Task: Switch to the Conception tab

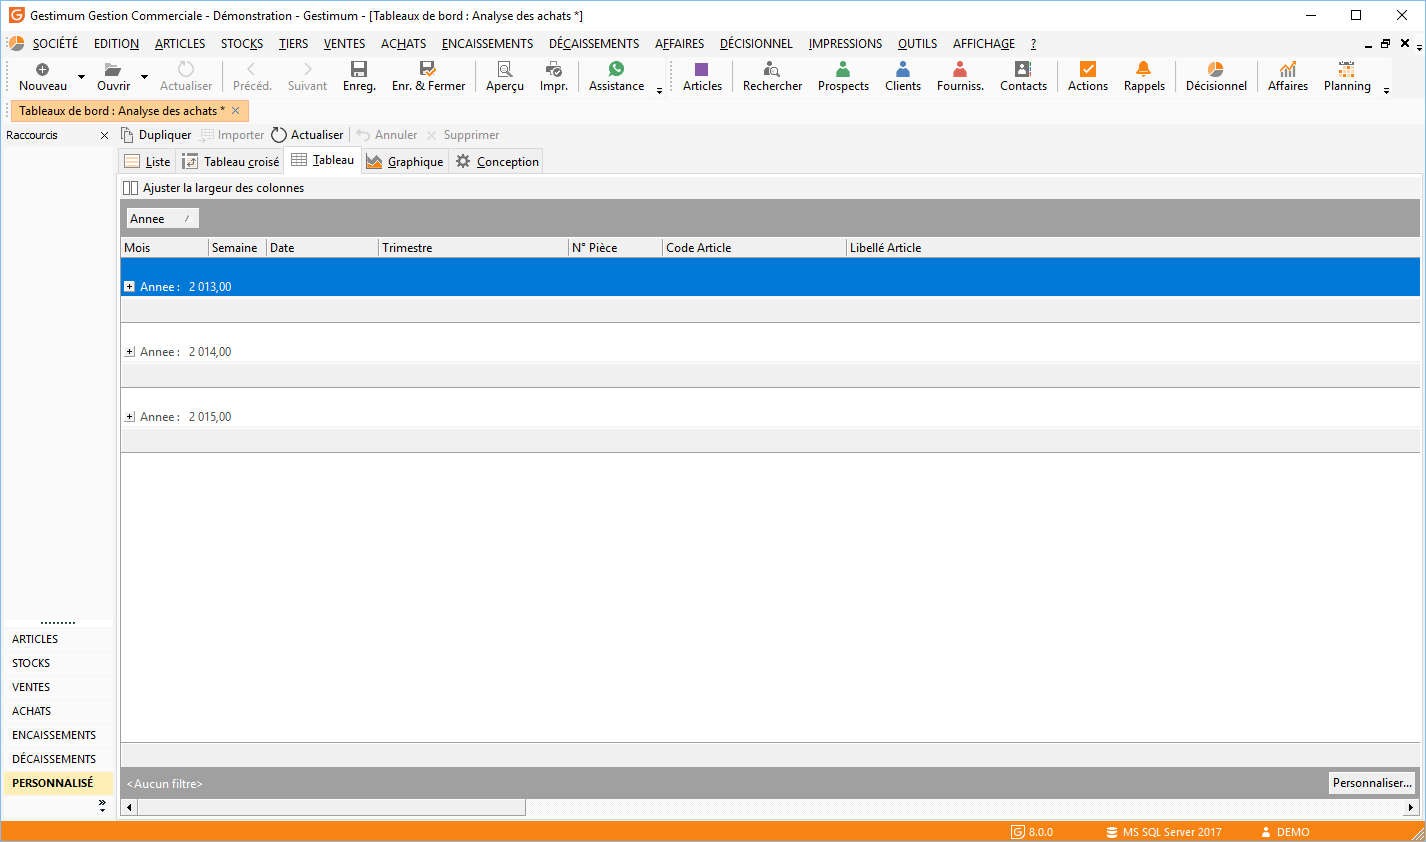Action: [497, 162]
